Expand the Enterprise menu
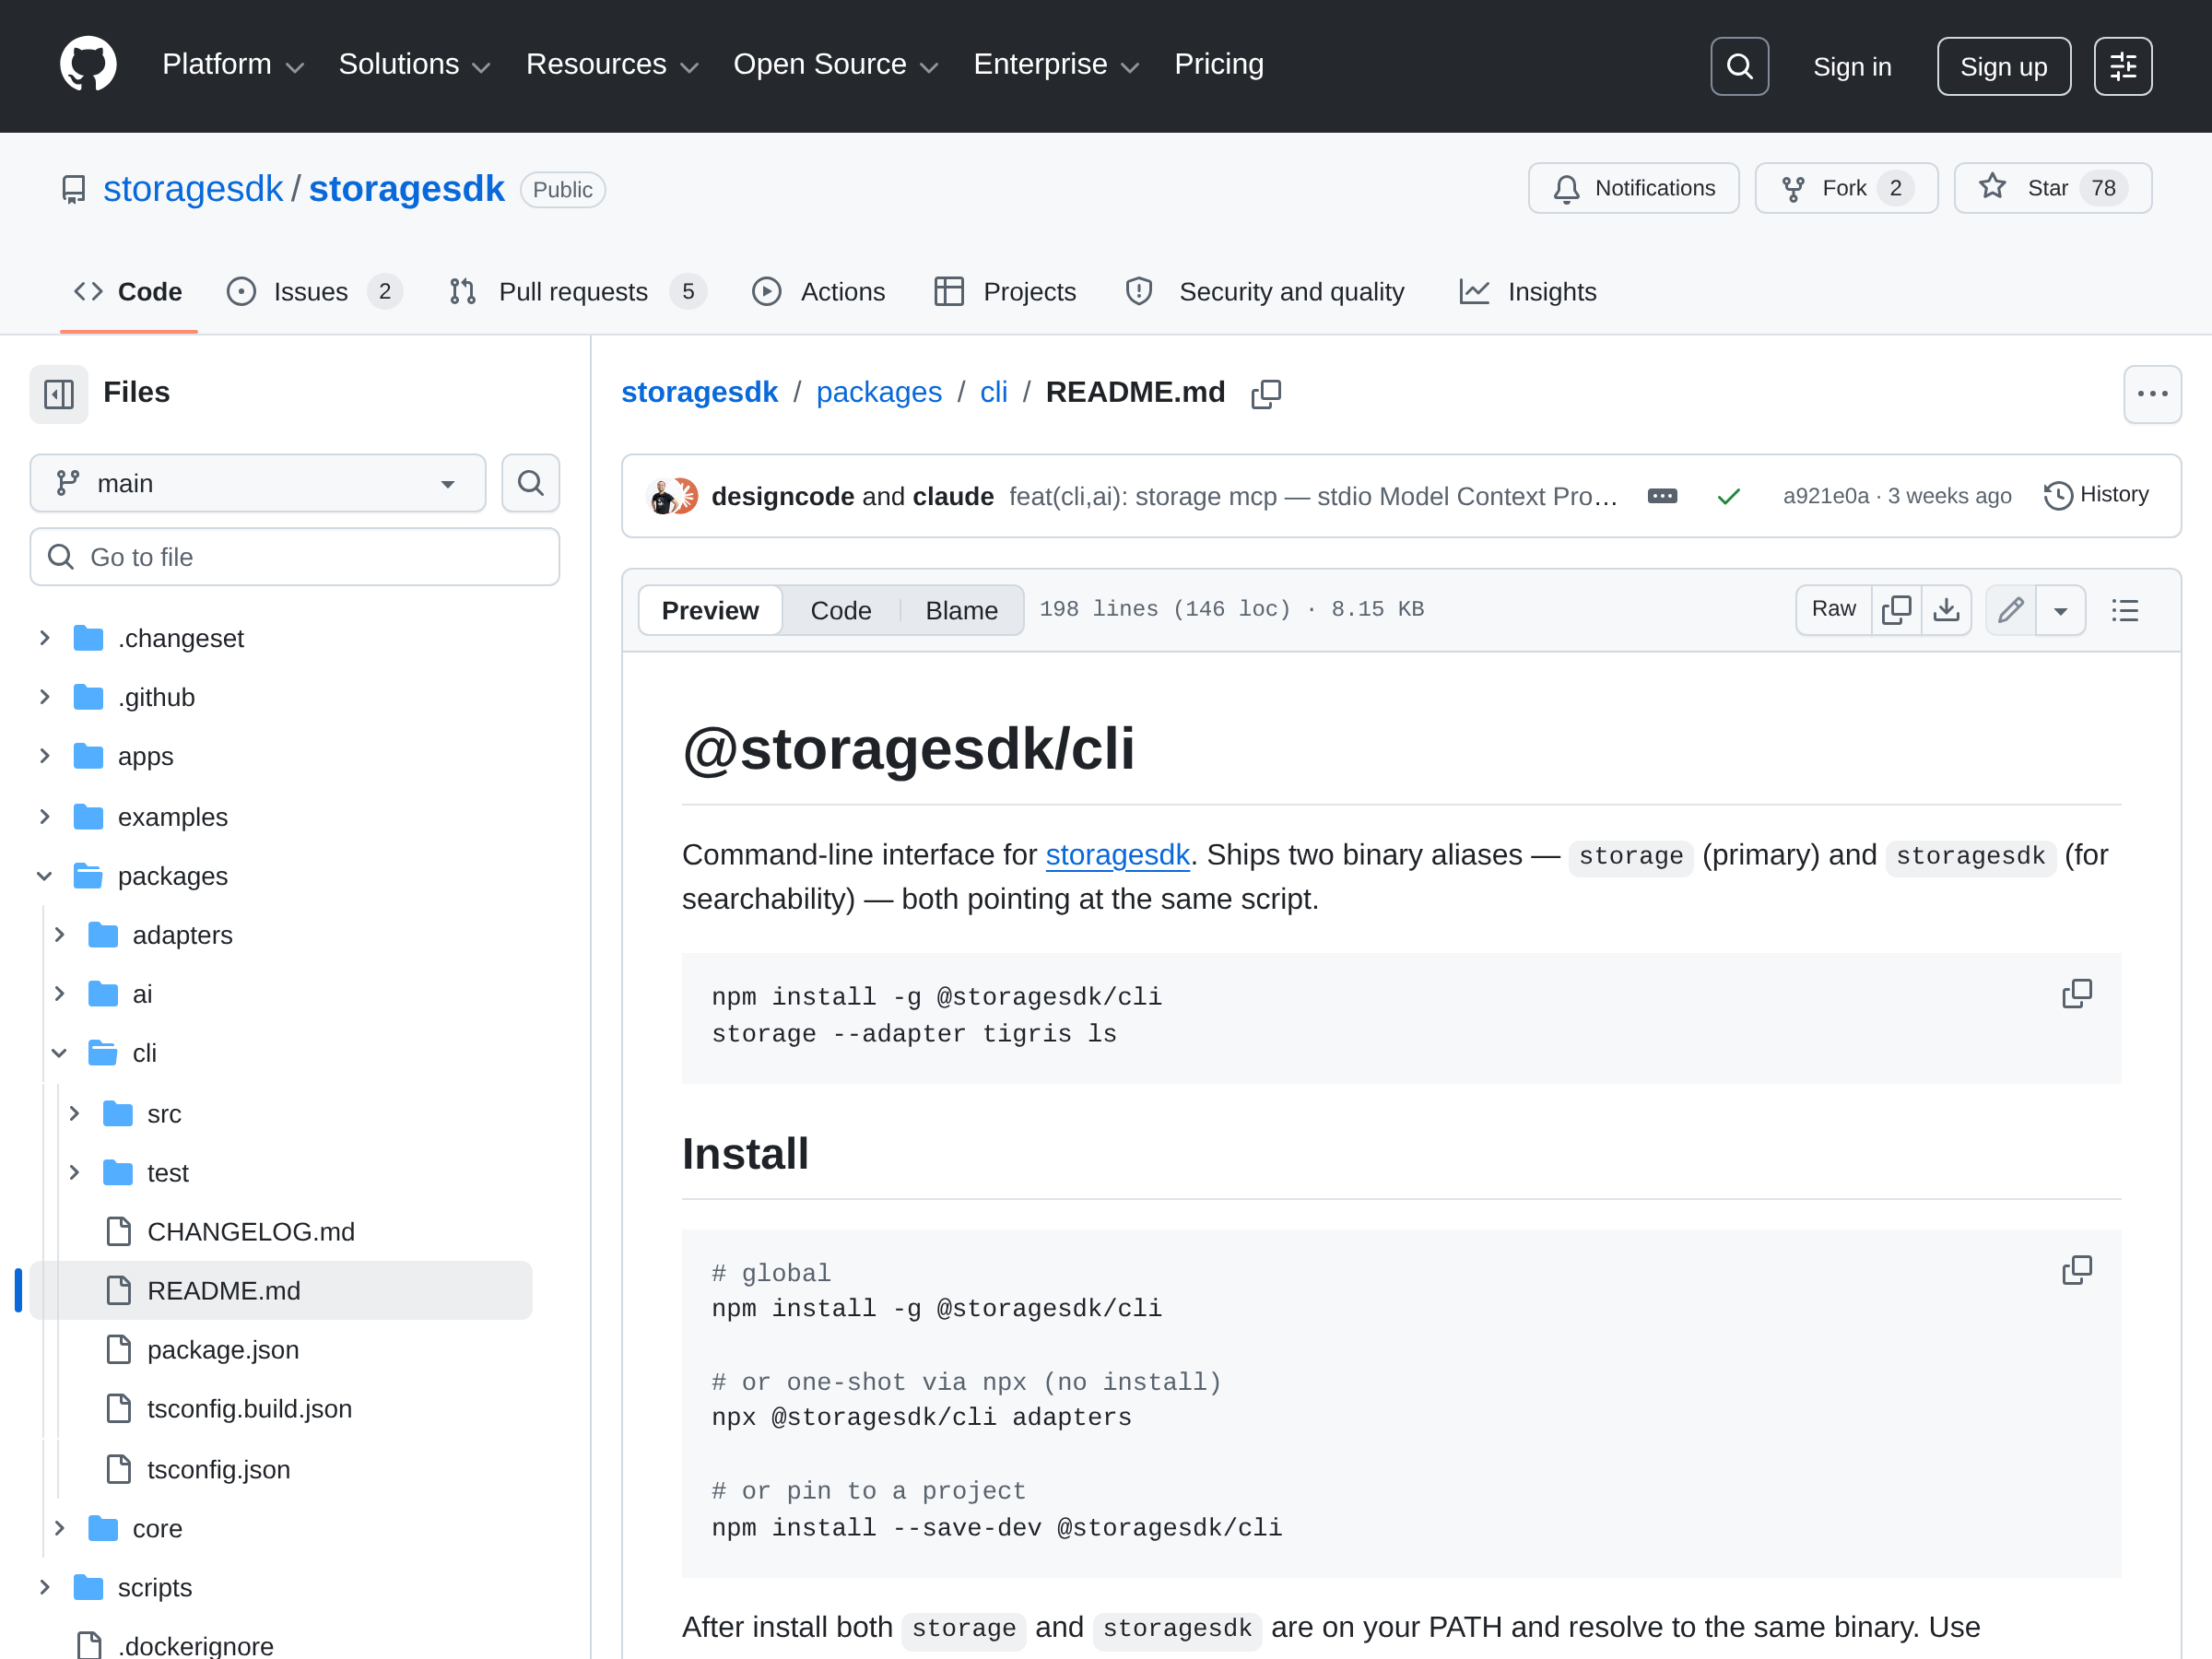The image size is (2212, 1659). (1056, 65)
